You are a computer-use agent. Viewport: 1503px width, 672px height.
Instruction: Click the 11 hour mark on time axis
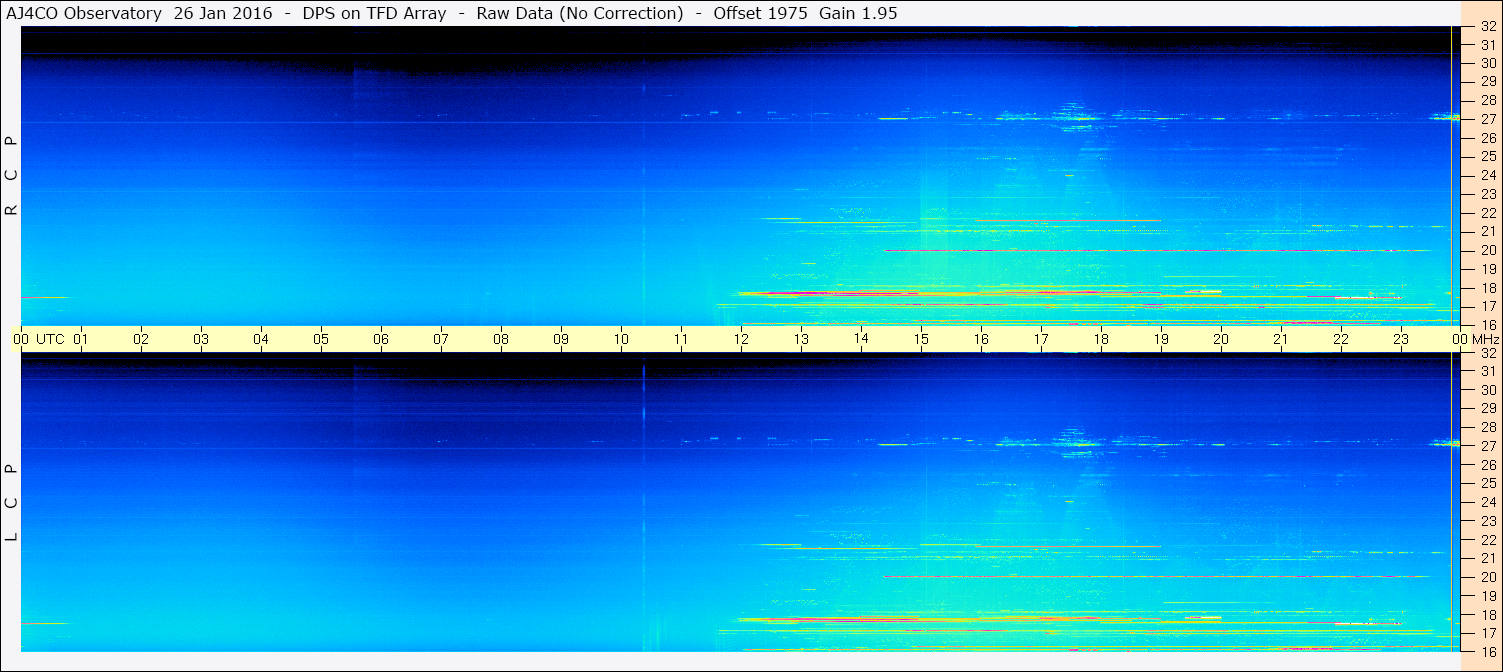(x=681, y=339)
